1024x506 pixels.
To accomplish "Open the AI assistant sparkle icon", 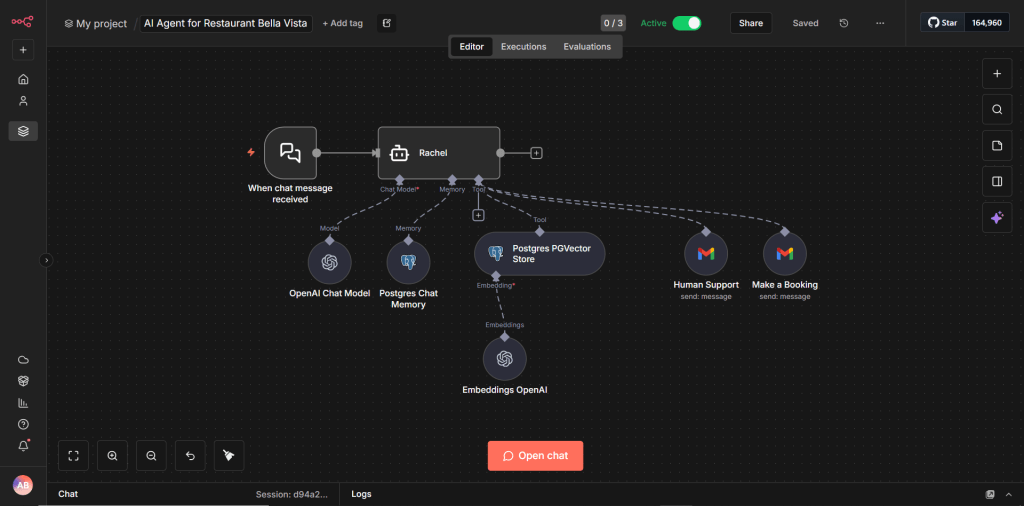I will coord(996,218).
